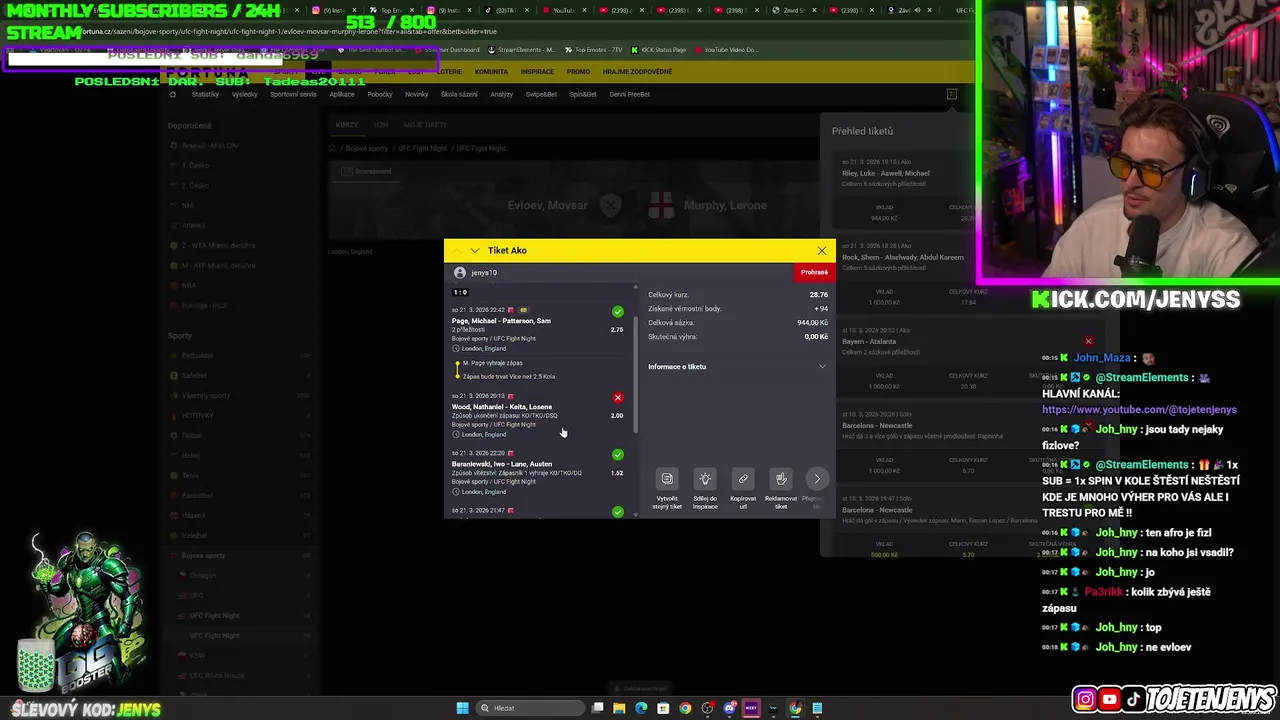Click the Windows Start button
This screenshot has width=1280, height=720.
[462, 708]
